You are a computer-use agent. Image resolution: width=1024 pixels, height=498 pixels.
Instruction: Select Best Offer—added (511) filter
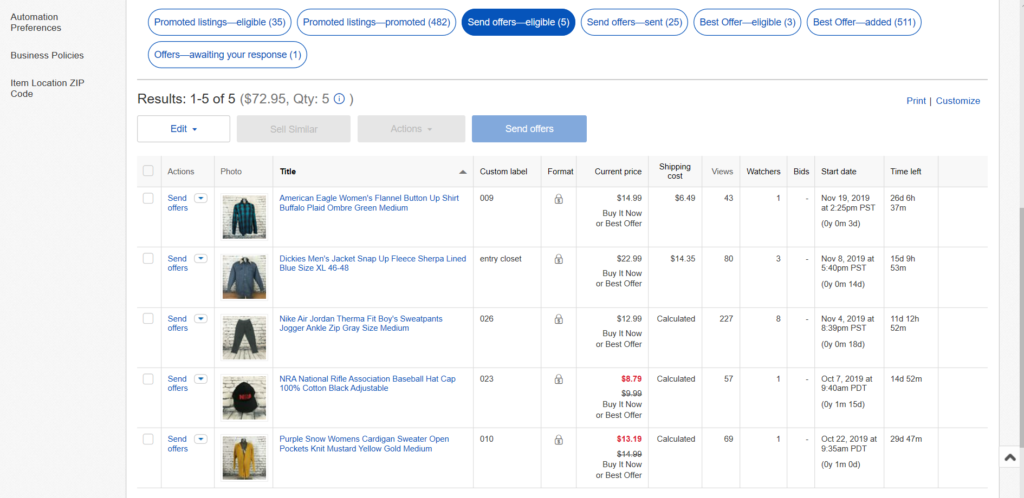coord(864,22)
